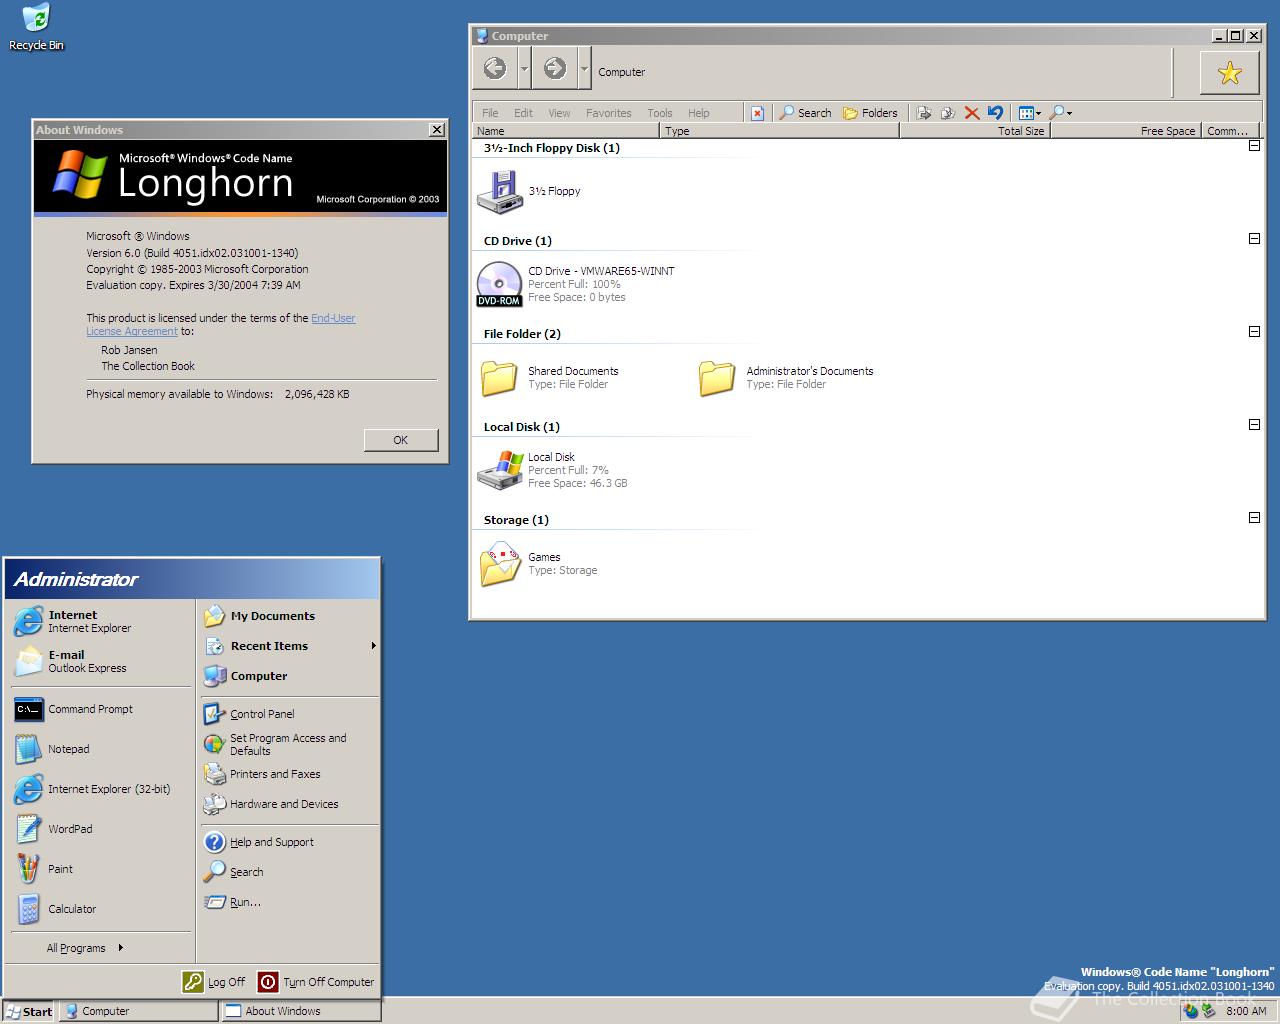Click Turn Off Computer button
Image resolution: width=1280 pixels, height=1024 pixels.
316,982
